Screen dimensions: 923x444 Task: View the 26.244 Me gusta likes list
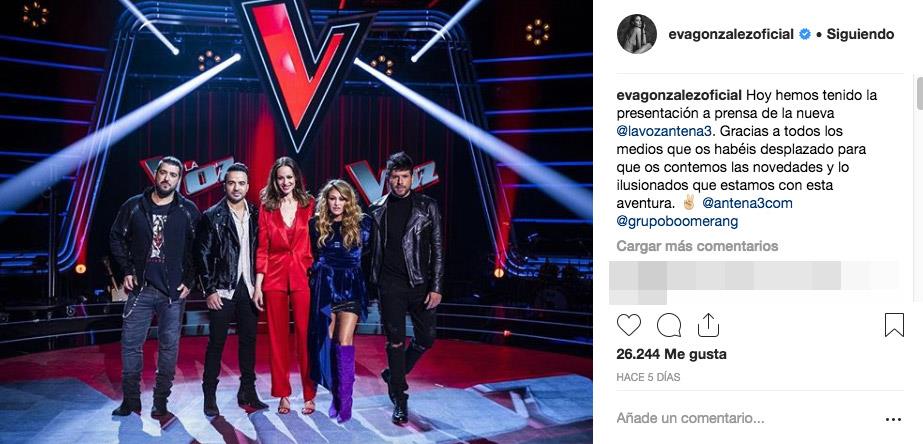[x=671, y=354]
